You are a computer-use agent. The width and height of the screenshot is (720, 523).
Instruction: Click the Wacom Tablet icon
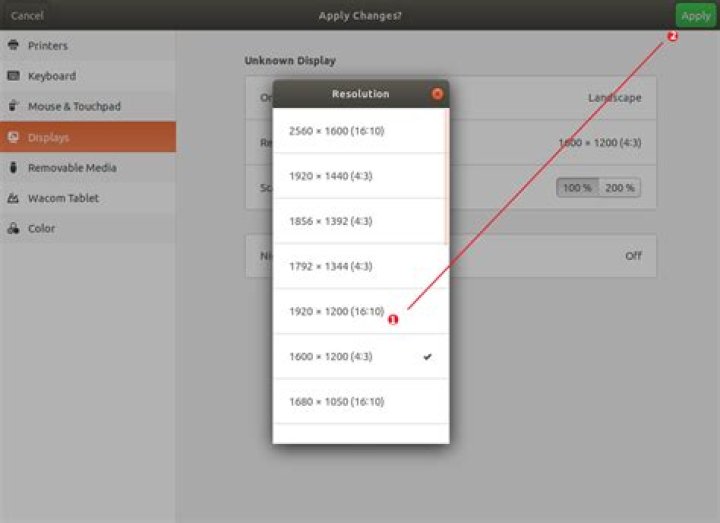[13, 198]
